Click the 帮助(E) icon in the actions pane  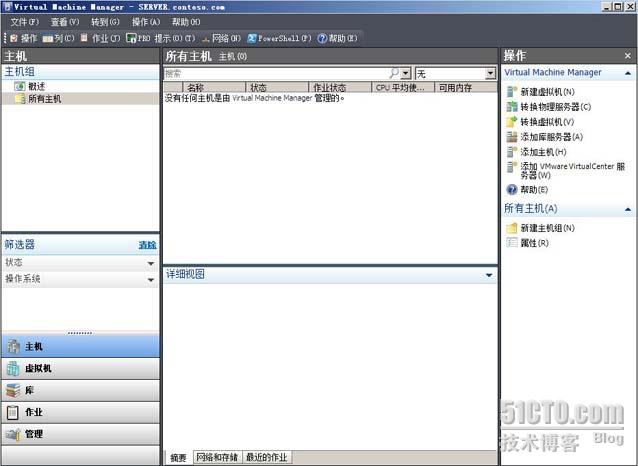point(511,189)
